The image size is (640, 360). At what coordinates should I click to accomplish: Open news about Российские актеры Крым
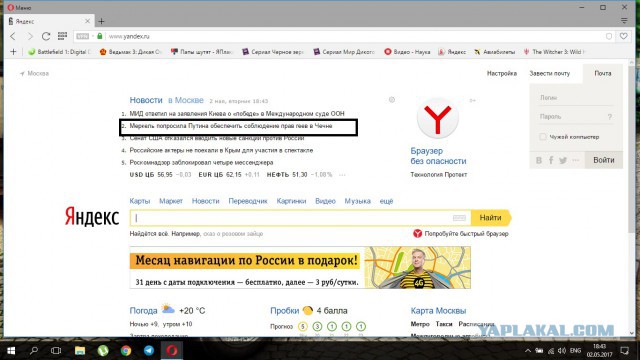[221, 150]
